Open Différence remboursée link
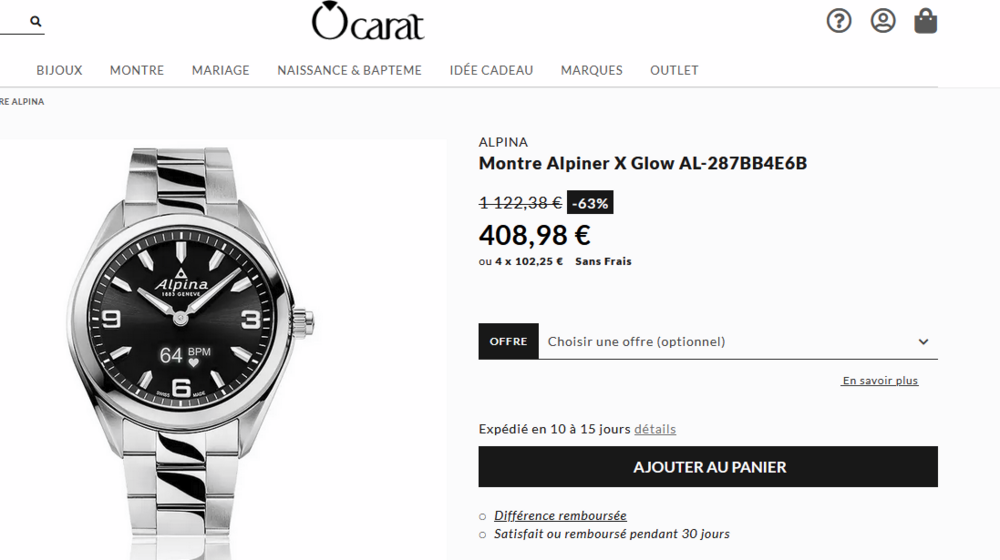Image resolution: width=1000 pixels, height=560 pixels. 560,515
